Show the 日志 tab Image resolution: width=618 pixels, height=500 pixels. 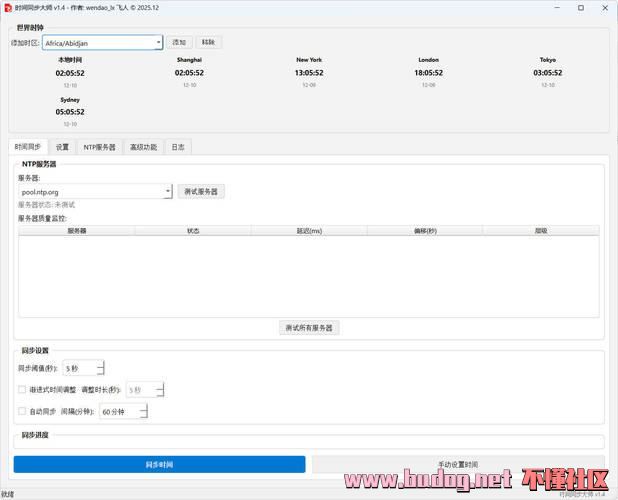(x=176, y=147)
